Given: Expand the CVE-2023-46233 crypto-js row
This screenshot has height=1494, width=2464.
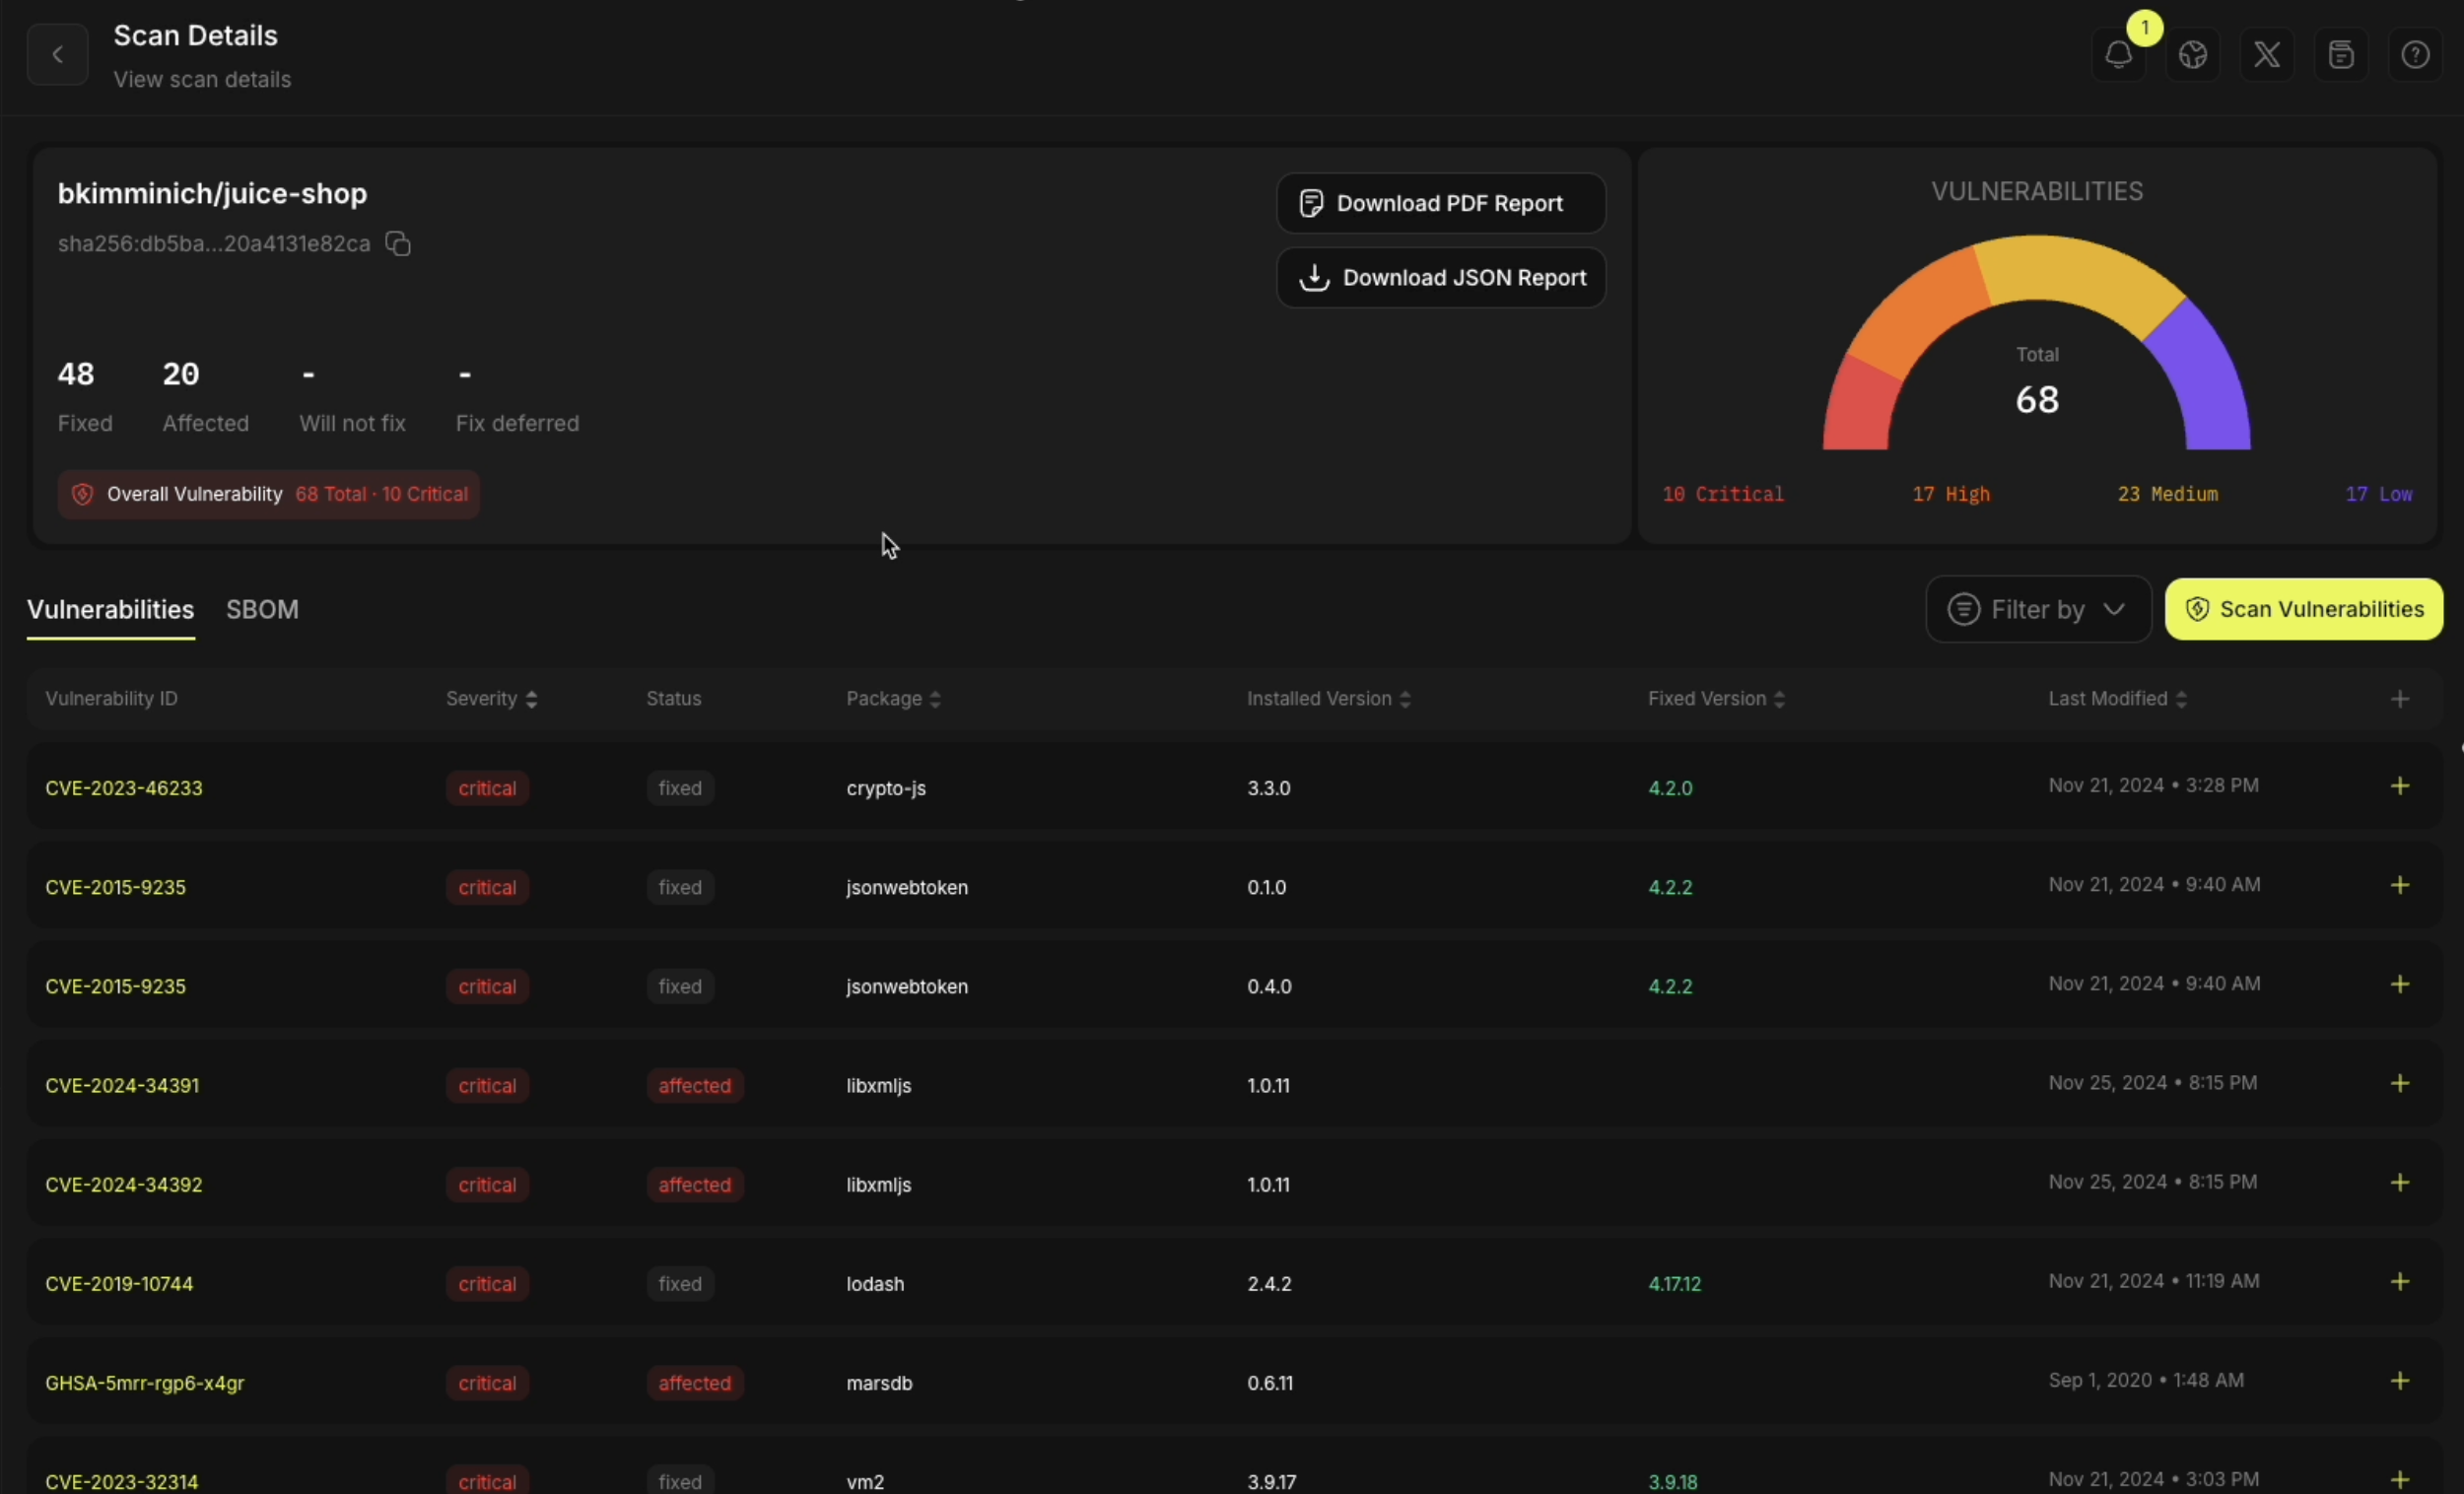Looking at the screenshot, I should tap(2400, 787).
